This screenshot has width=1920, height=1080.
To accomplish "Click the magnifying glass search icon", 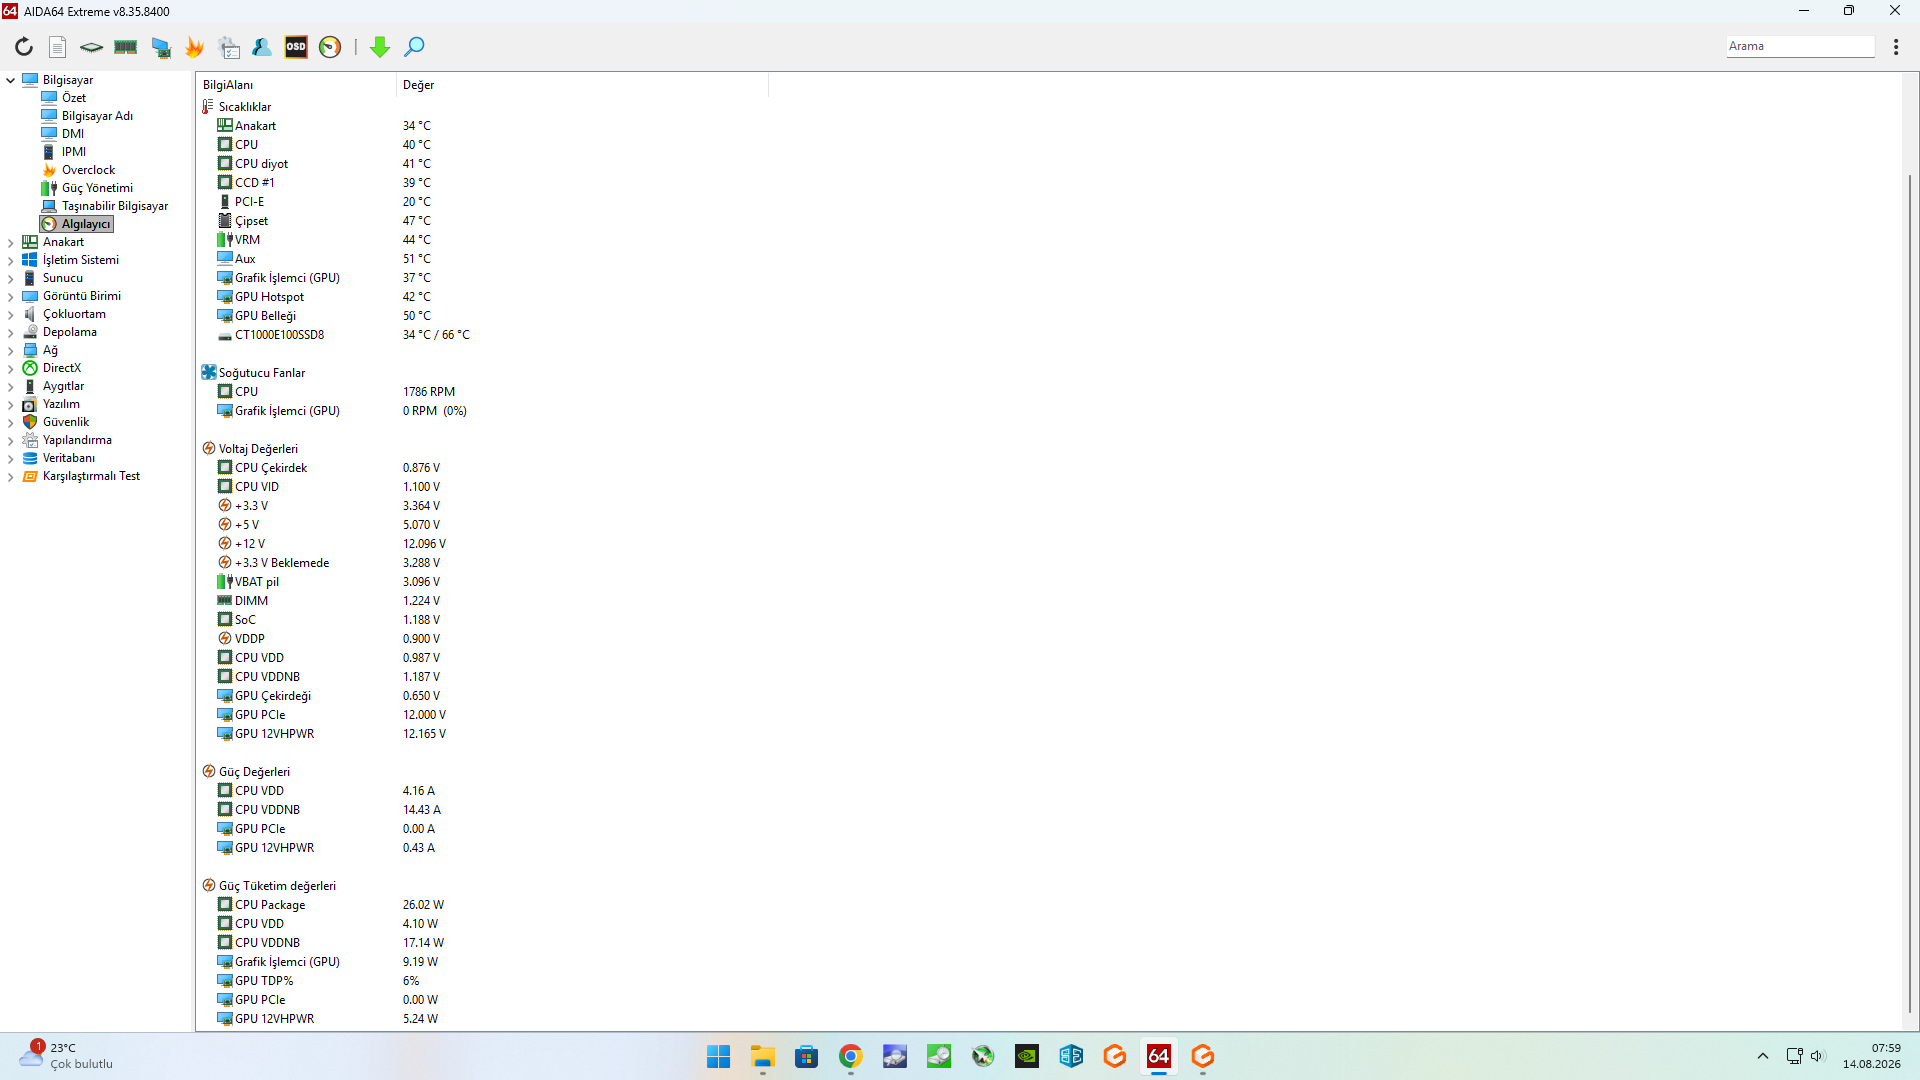I will click(x=414, y=47).
